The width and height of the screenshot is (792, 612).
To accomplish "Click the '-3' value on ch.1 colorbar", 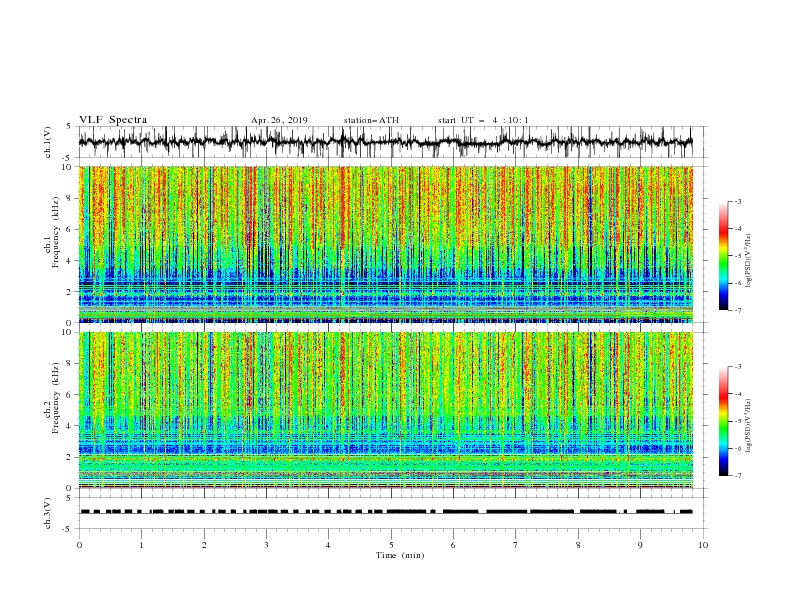I will point(737,201).
